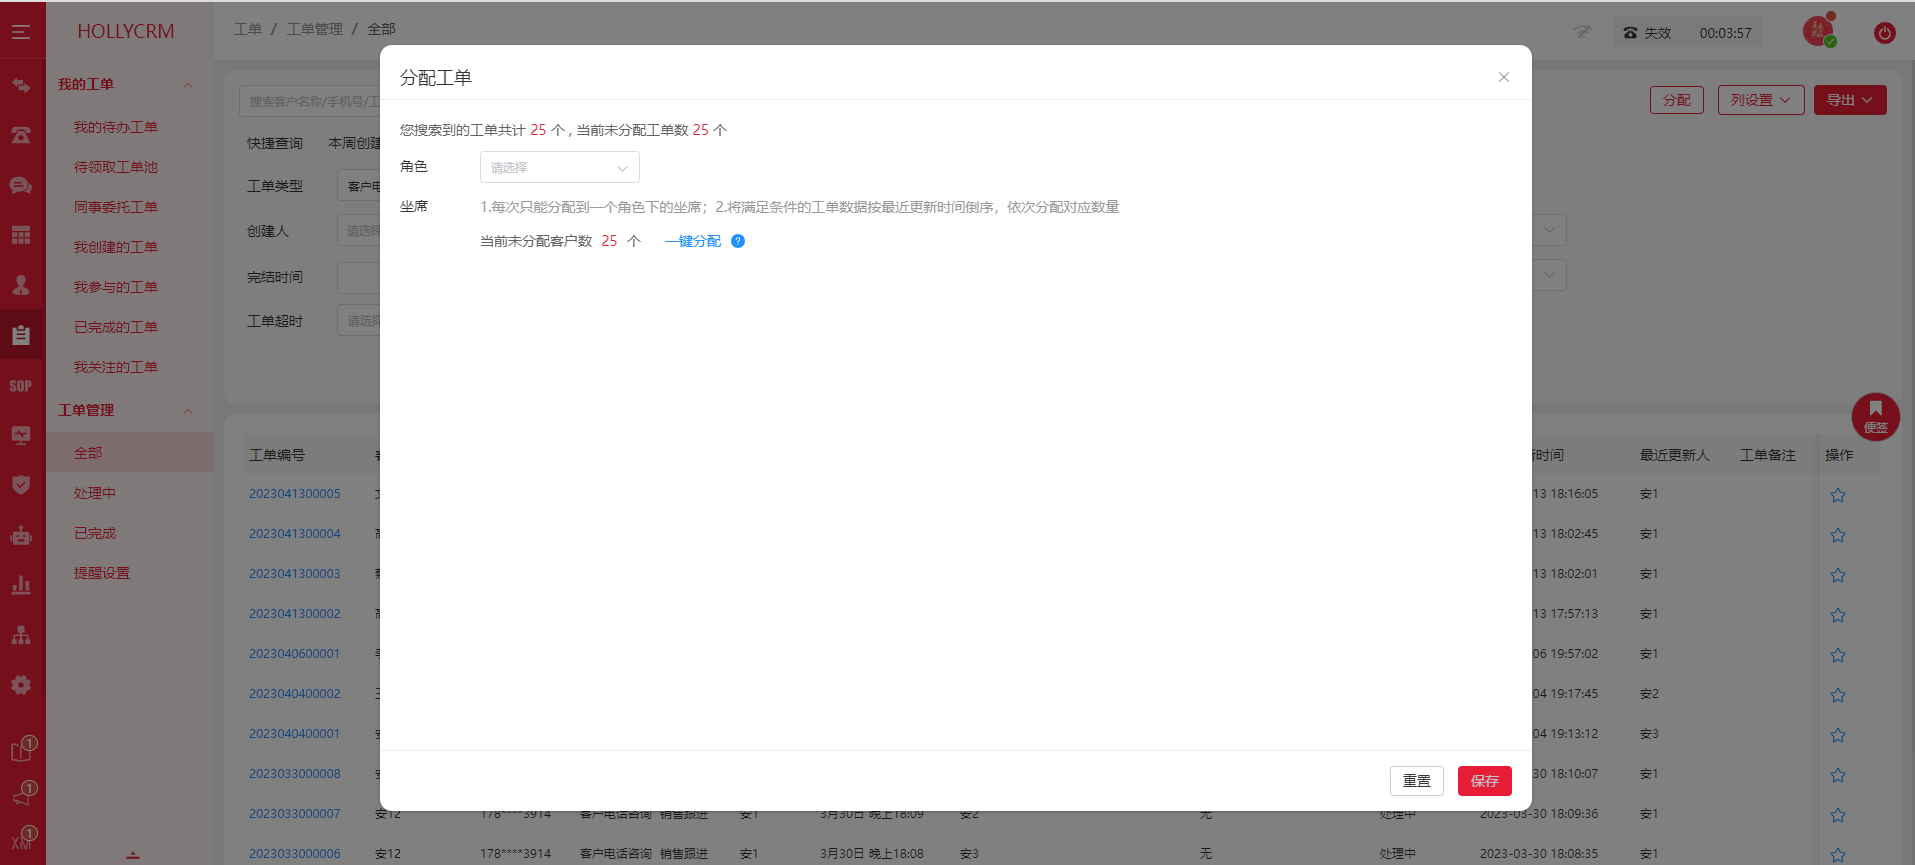Close the 分配工单 dialog
Image resolution: width=1915 pixels, height=865 pixels.
tap(1503, 77)
